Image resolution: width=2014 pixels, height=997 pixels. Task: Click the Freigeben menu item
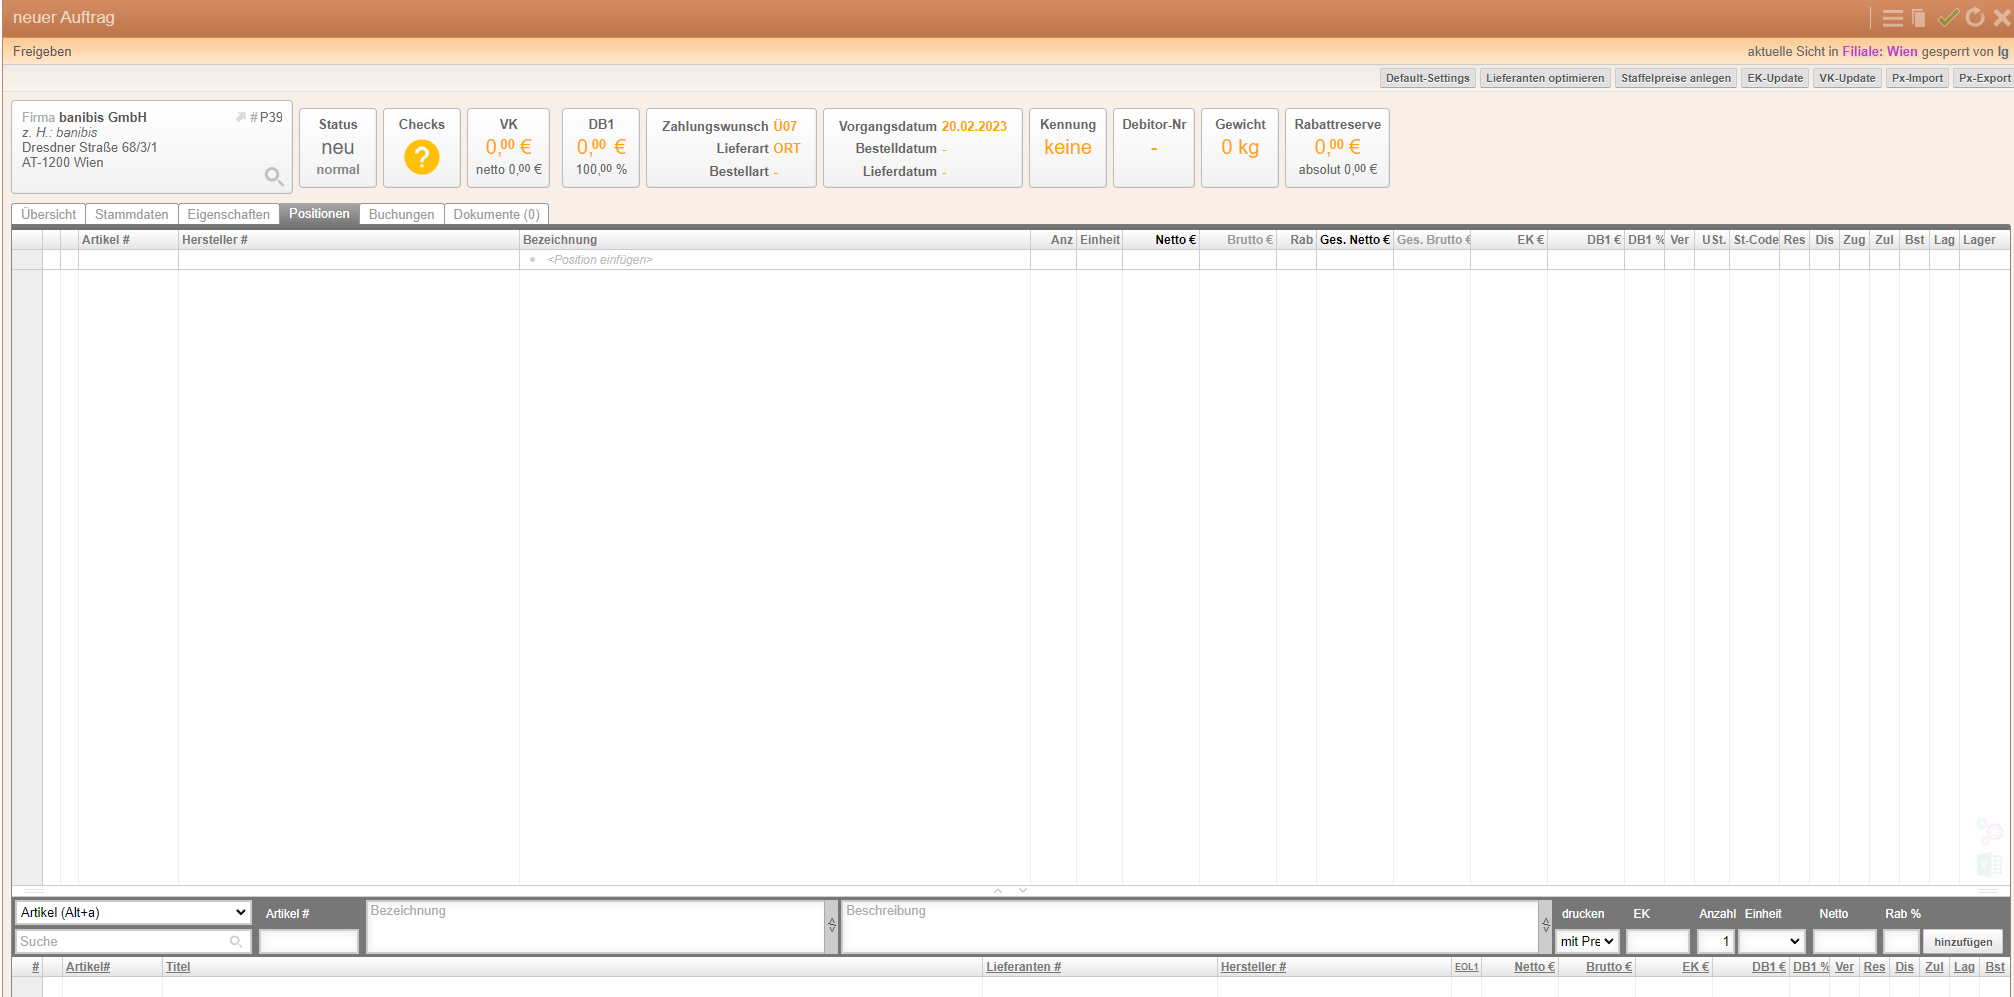click(x=42, y=51)
